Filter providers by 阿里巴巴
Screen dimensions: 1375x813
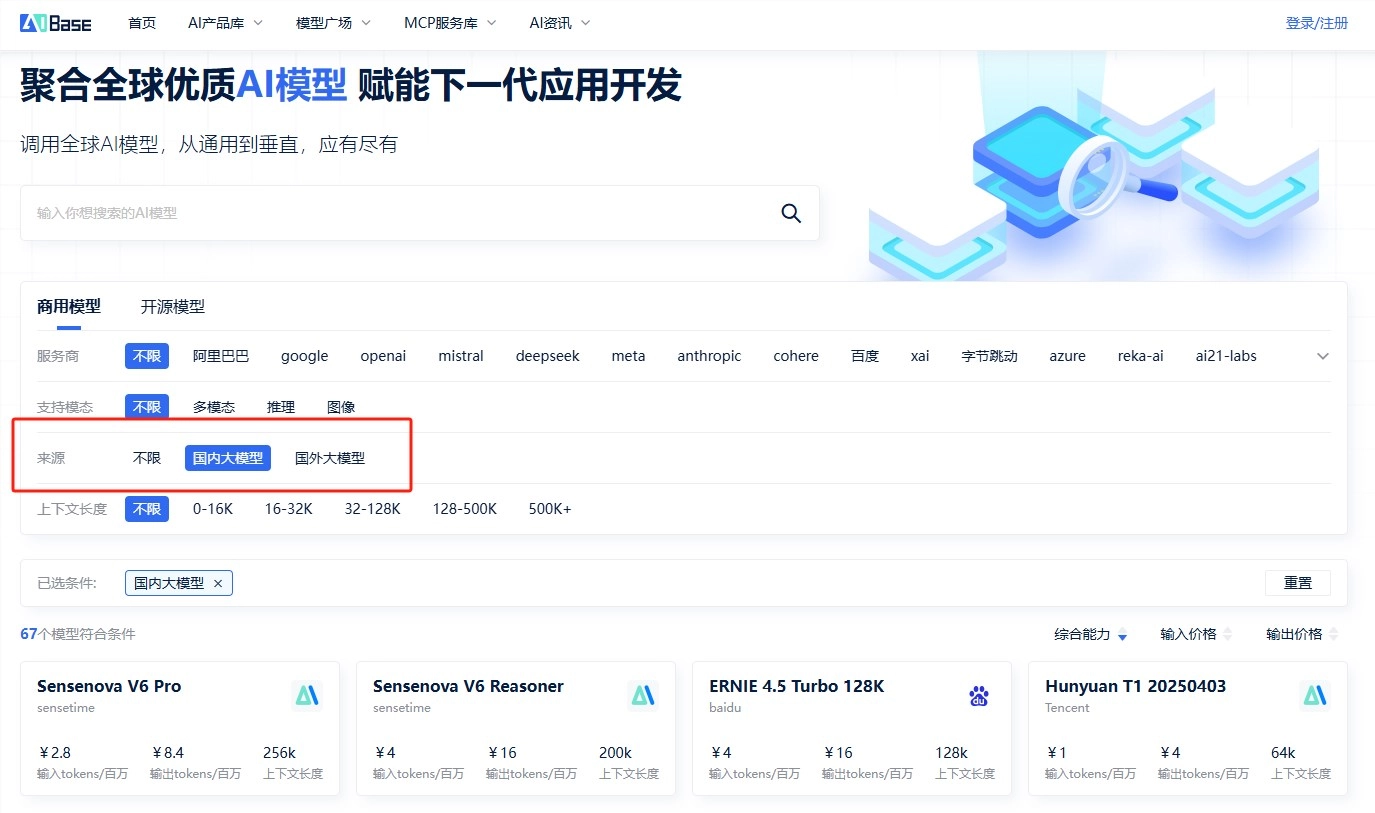(221, 356)
